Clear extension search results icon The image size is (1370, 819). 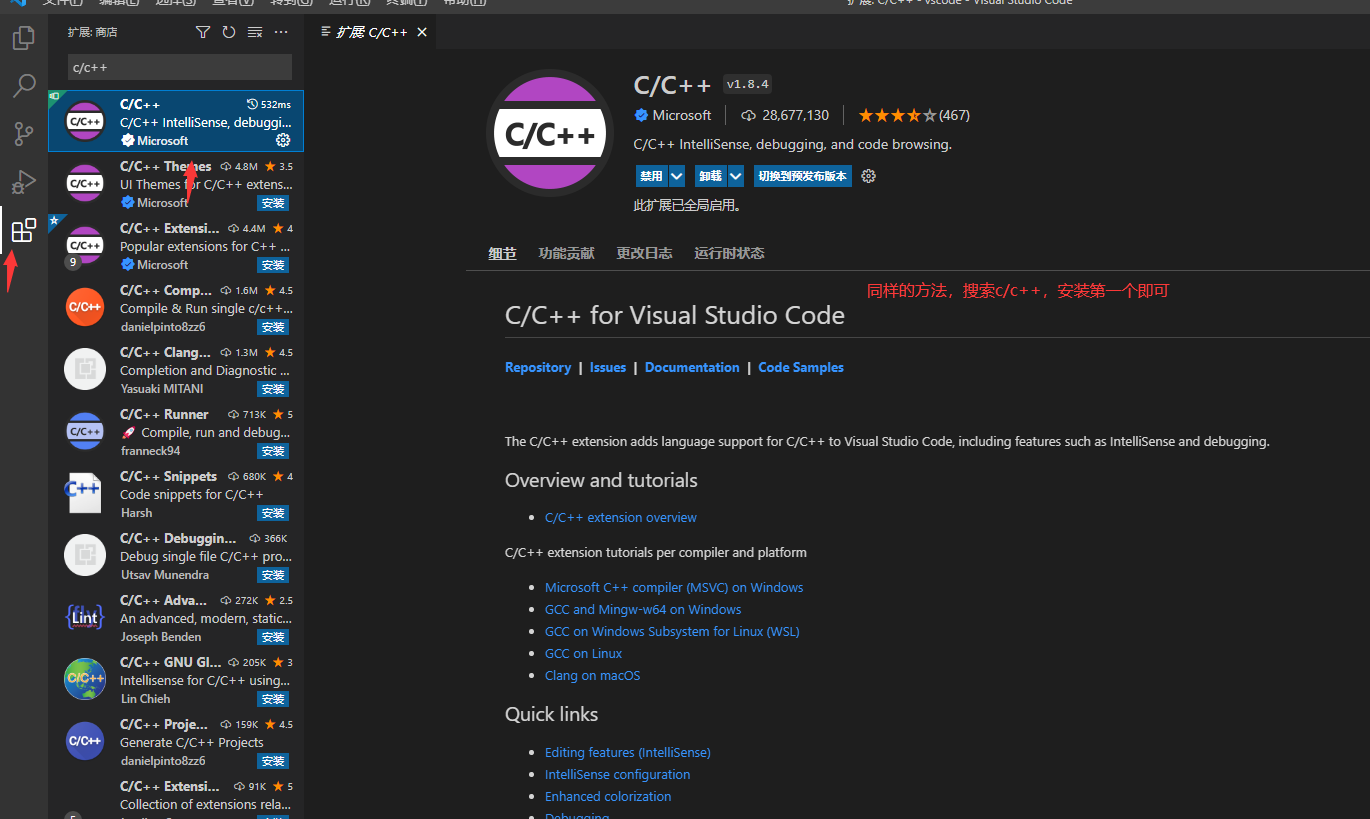[x=255, y=32]
